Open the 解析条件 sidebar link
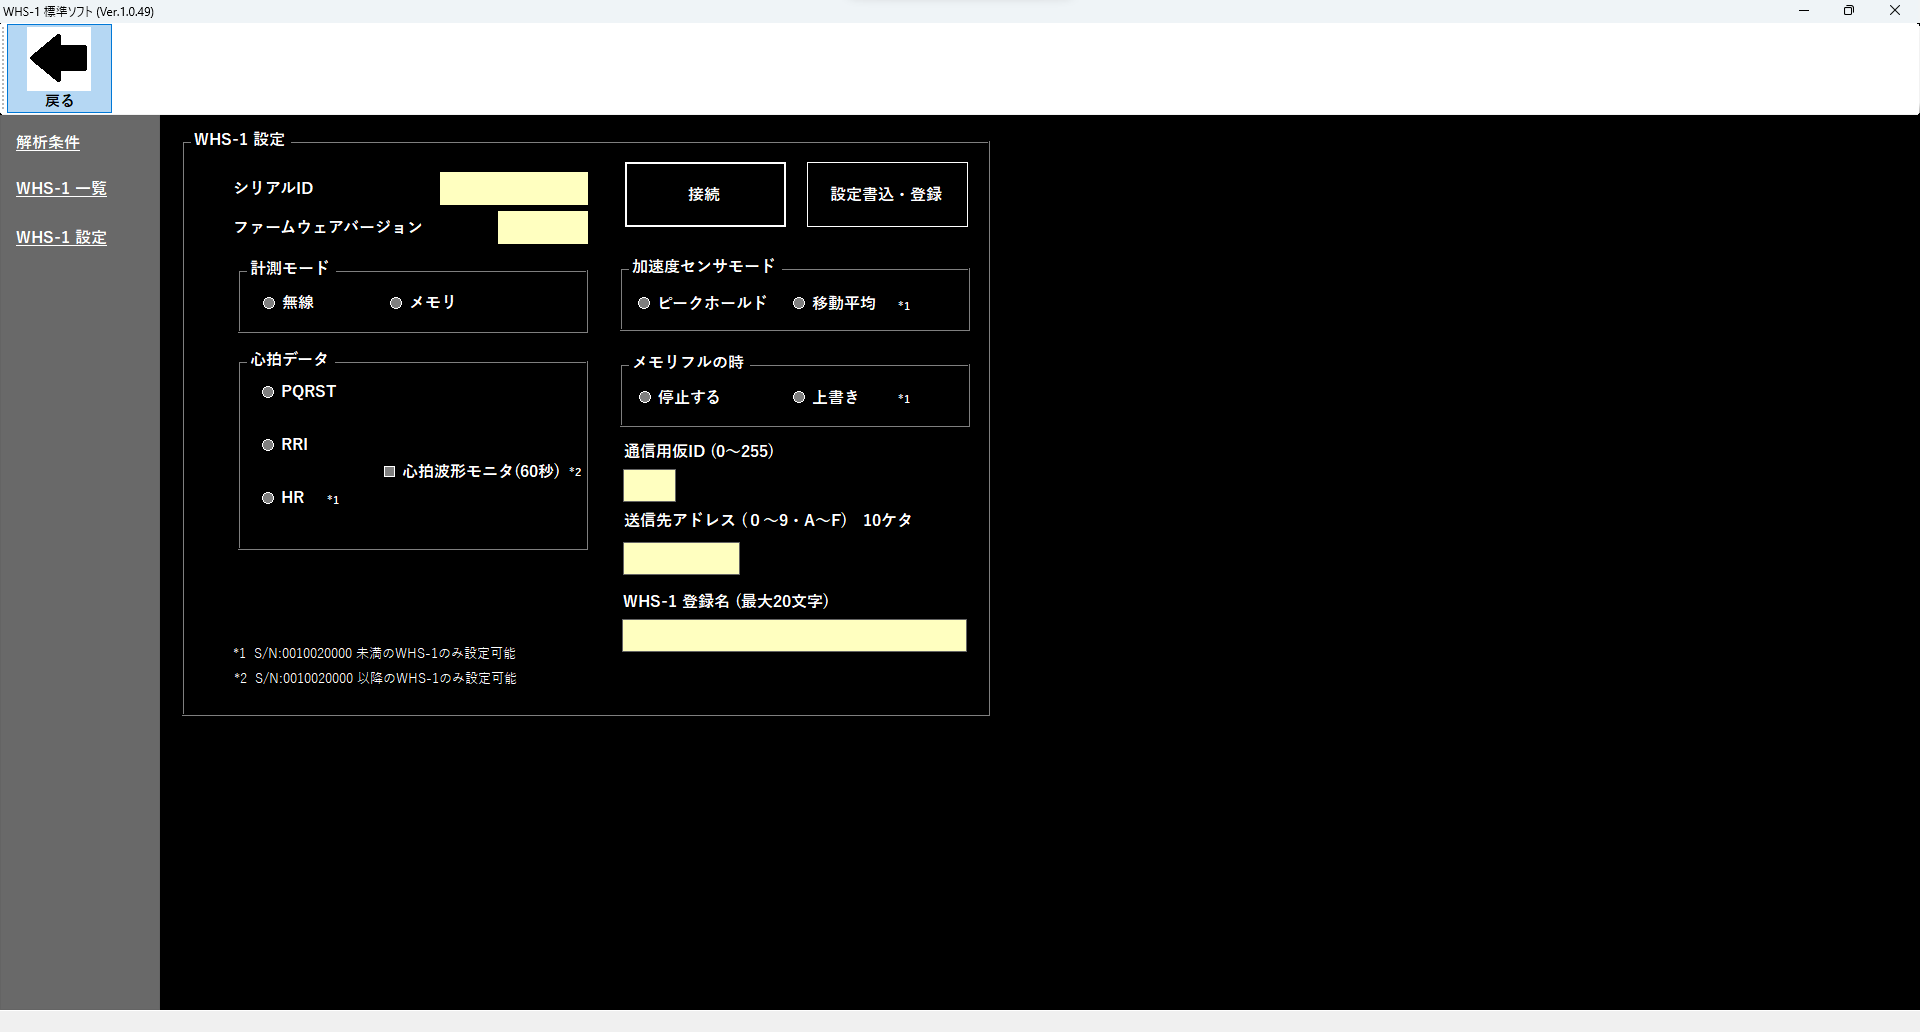Image resolution: width=1920 pixels, height=1032 pixels. pyautogui.click(x=48, y=143)
